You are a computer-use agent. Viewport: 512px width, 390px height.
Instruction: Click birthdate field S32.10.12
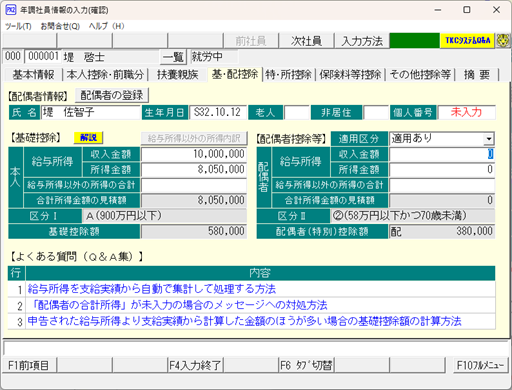click(x=218, y=112)
